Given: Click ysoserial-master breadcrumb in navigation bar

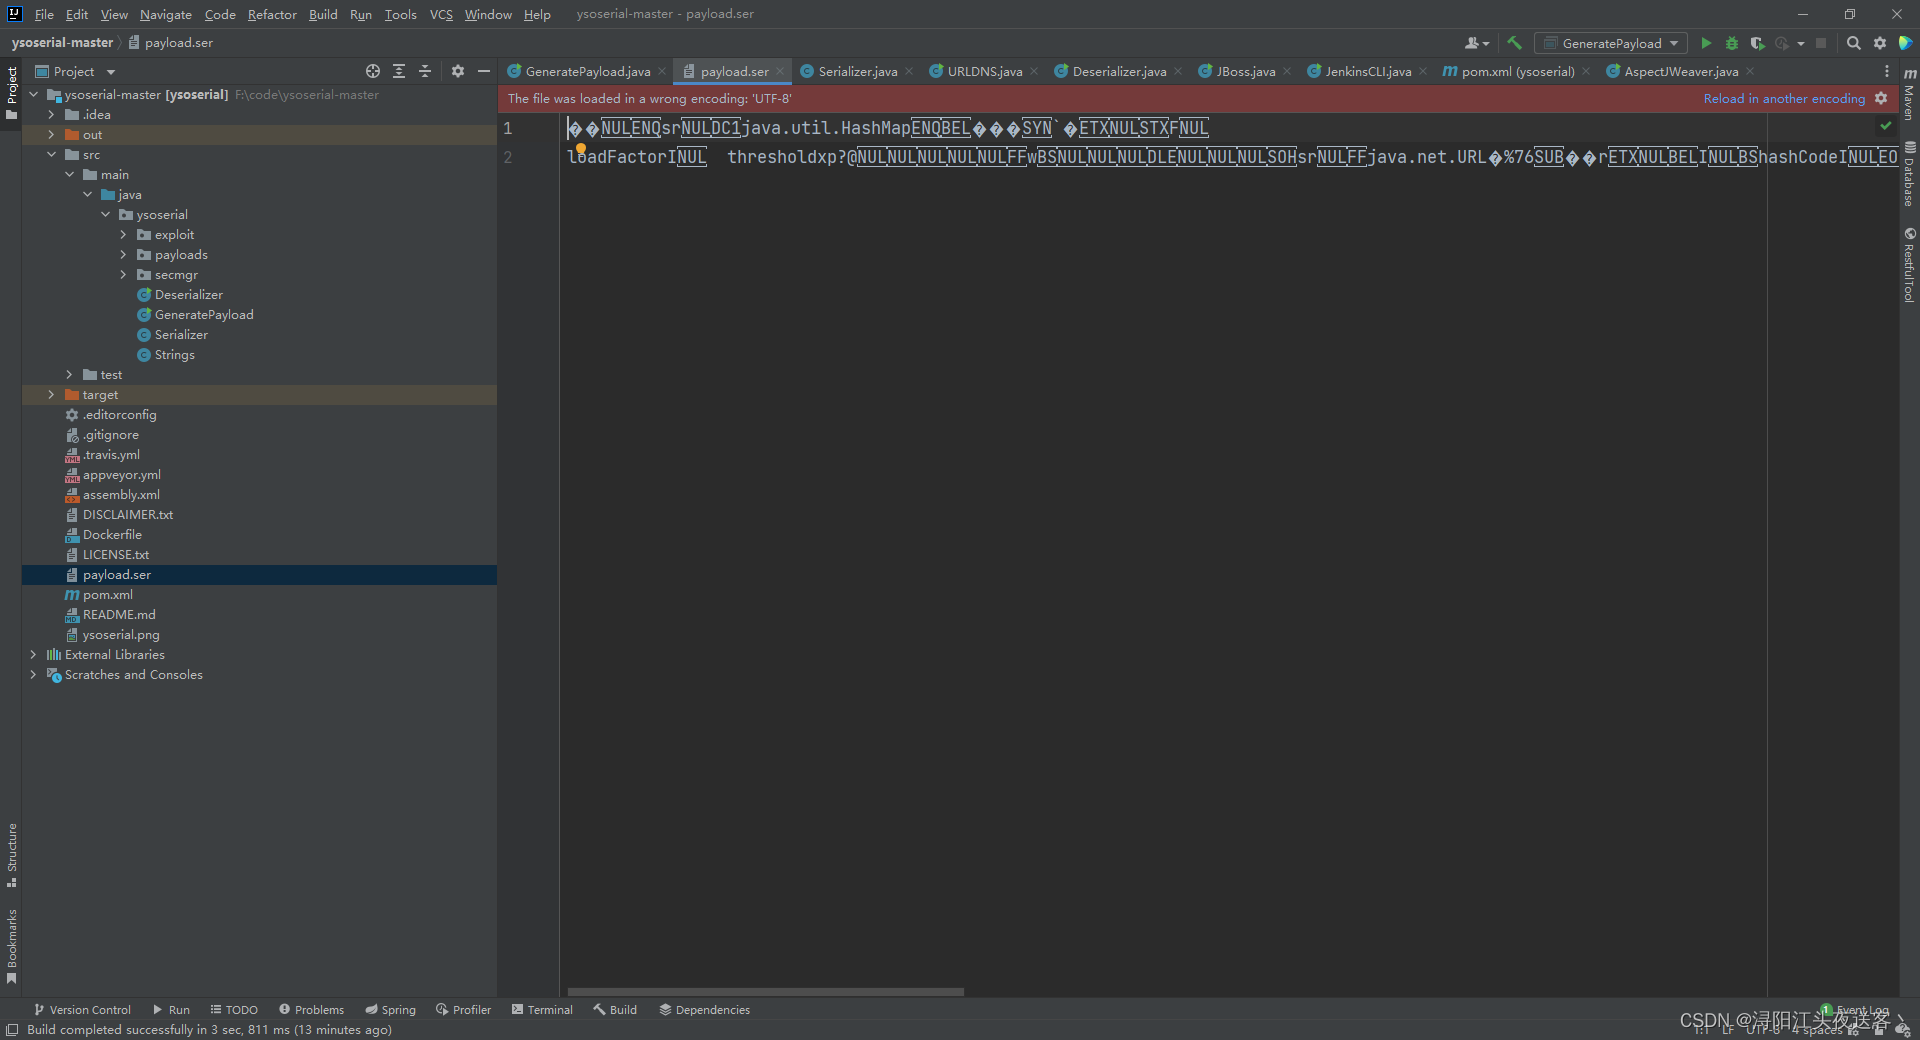Looking at the screenshot, I should [62, 43].
